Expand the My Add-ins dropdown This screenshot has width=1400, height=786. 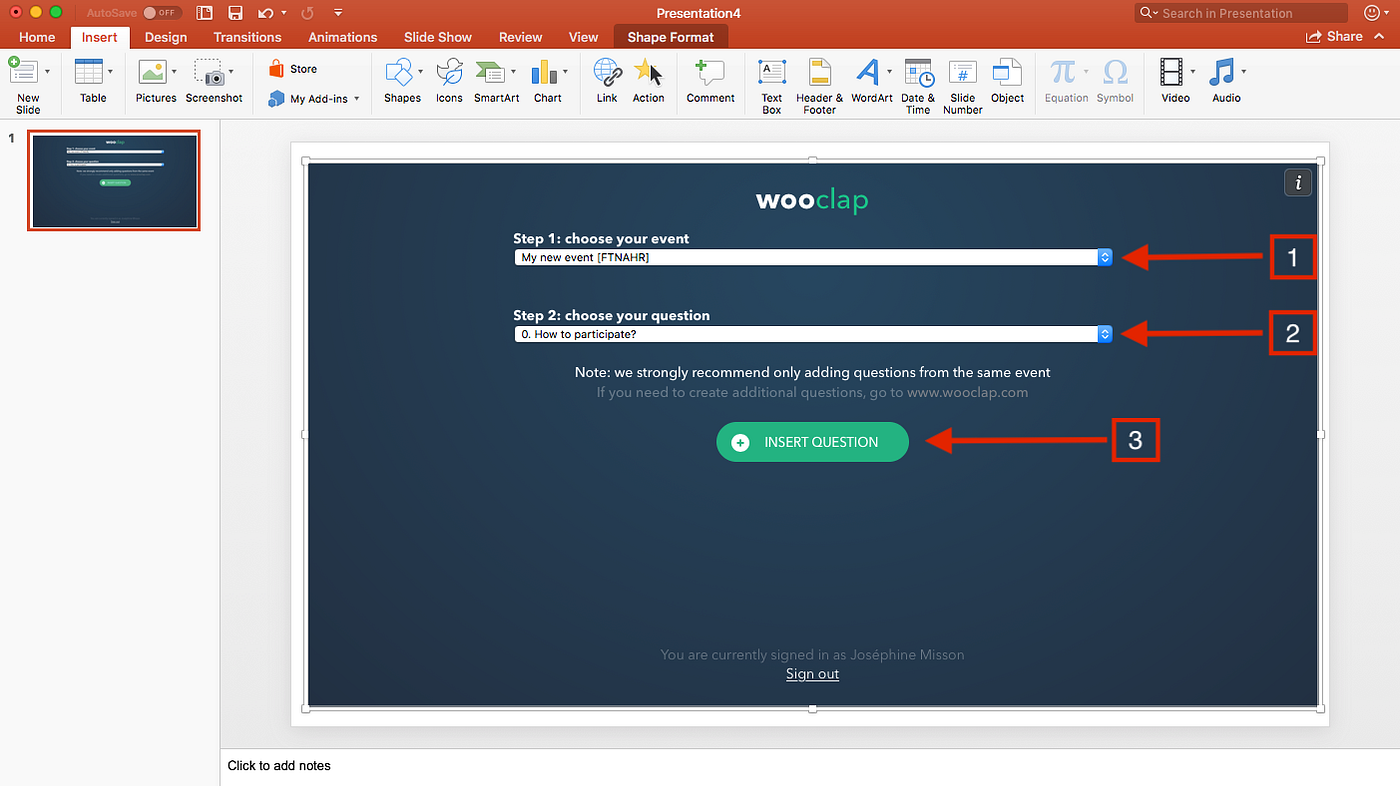(356, 99)
